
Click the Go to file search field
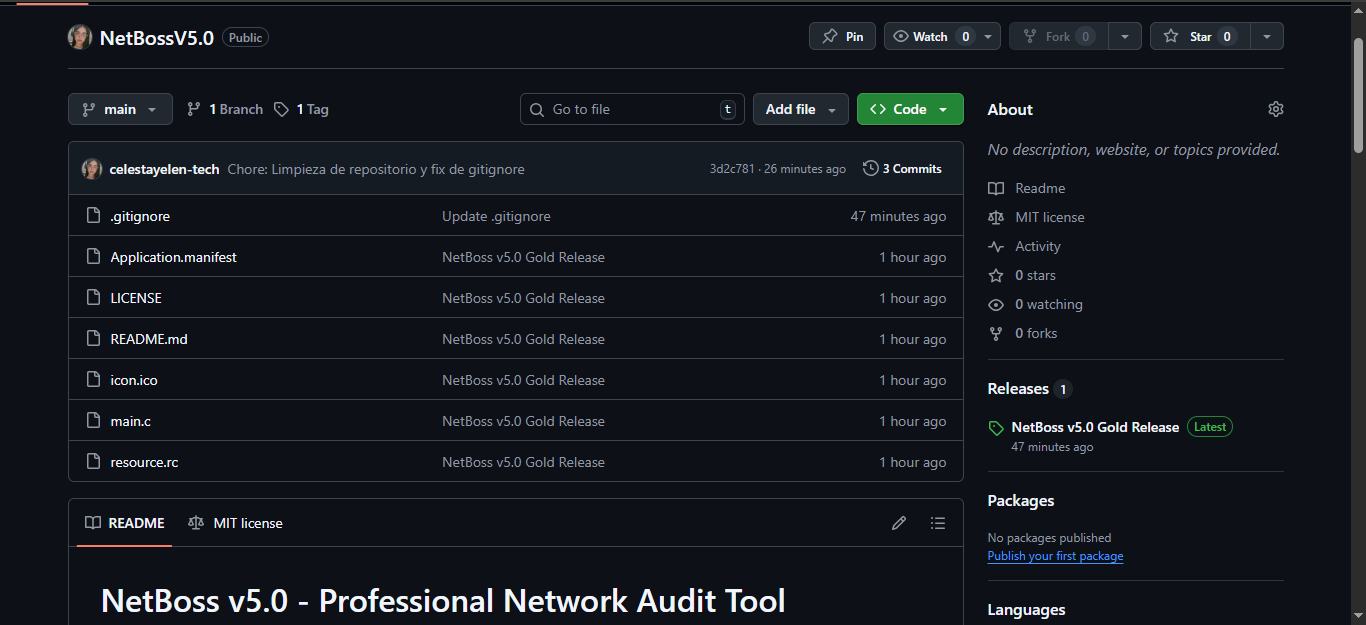click(632, 109)
